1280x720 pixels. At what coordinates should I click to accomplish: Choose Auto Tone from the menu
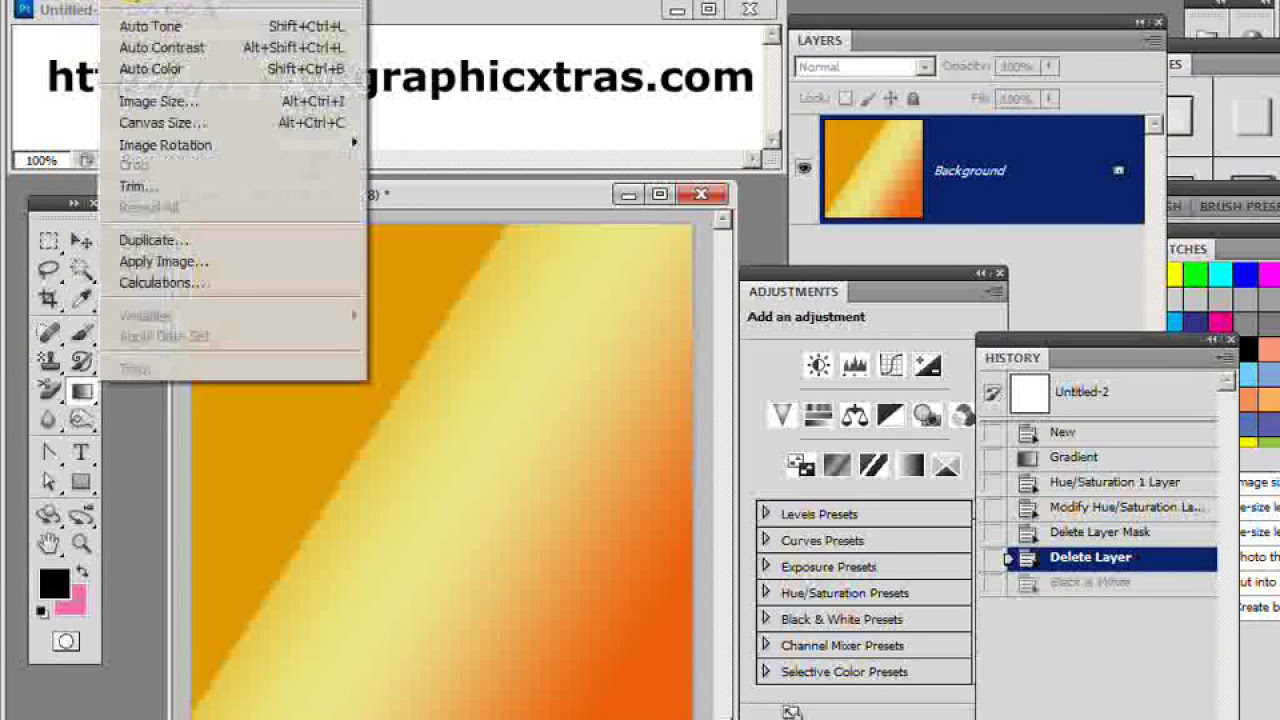[x=233, y=26]
